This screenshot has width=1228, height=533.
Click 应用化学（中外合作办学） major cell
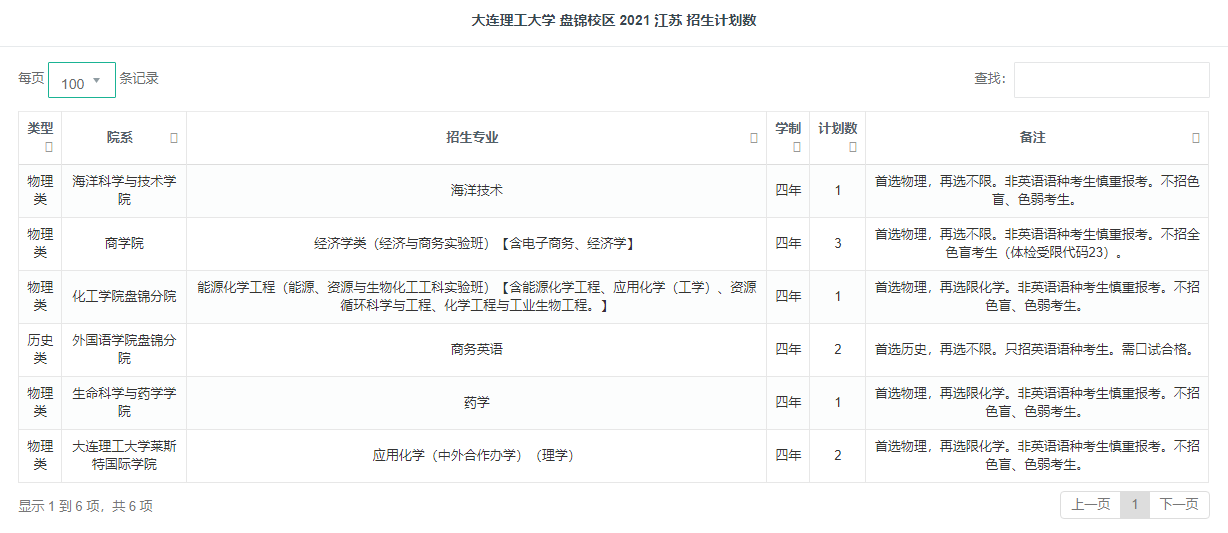pos(476,456)
